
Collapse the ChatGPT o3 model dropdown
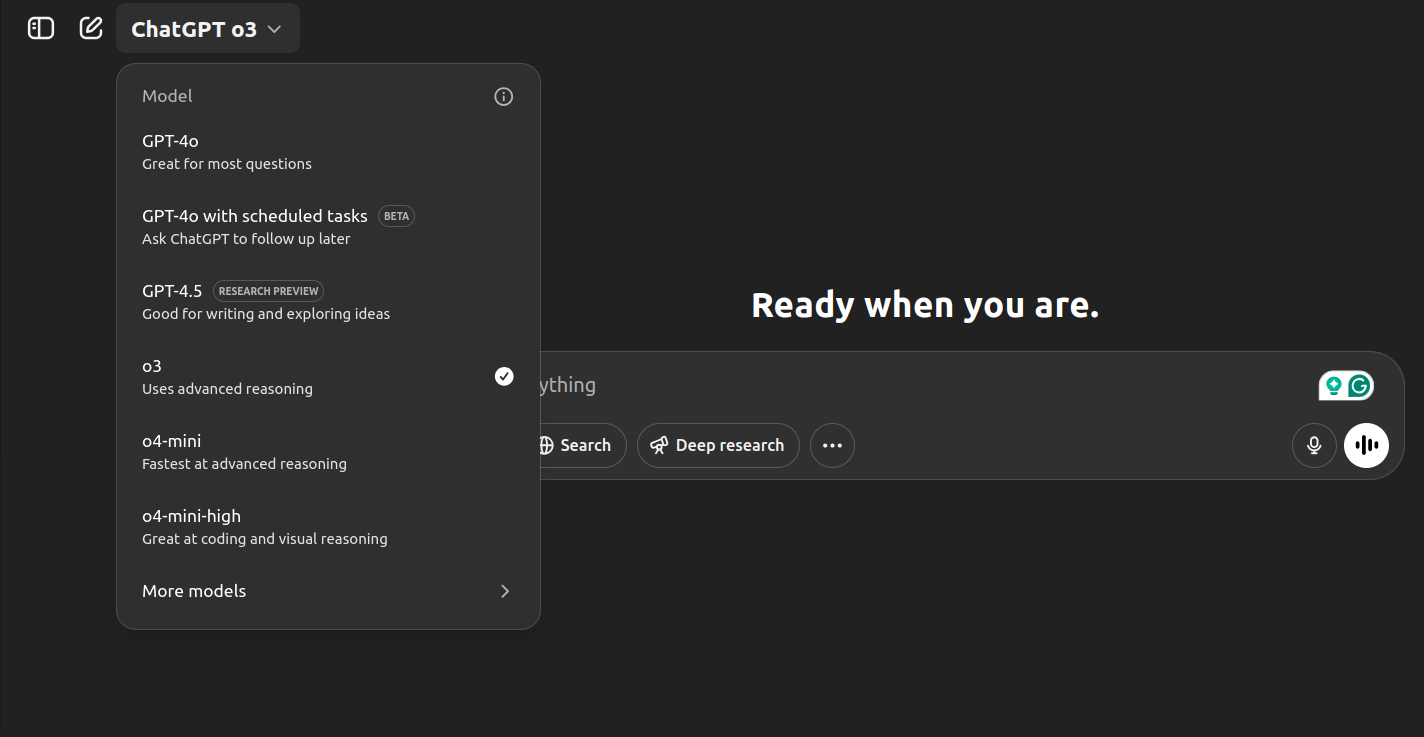click(208, 29)
